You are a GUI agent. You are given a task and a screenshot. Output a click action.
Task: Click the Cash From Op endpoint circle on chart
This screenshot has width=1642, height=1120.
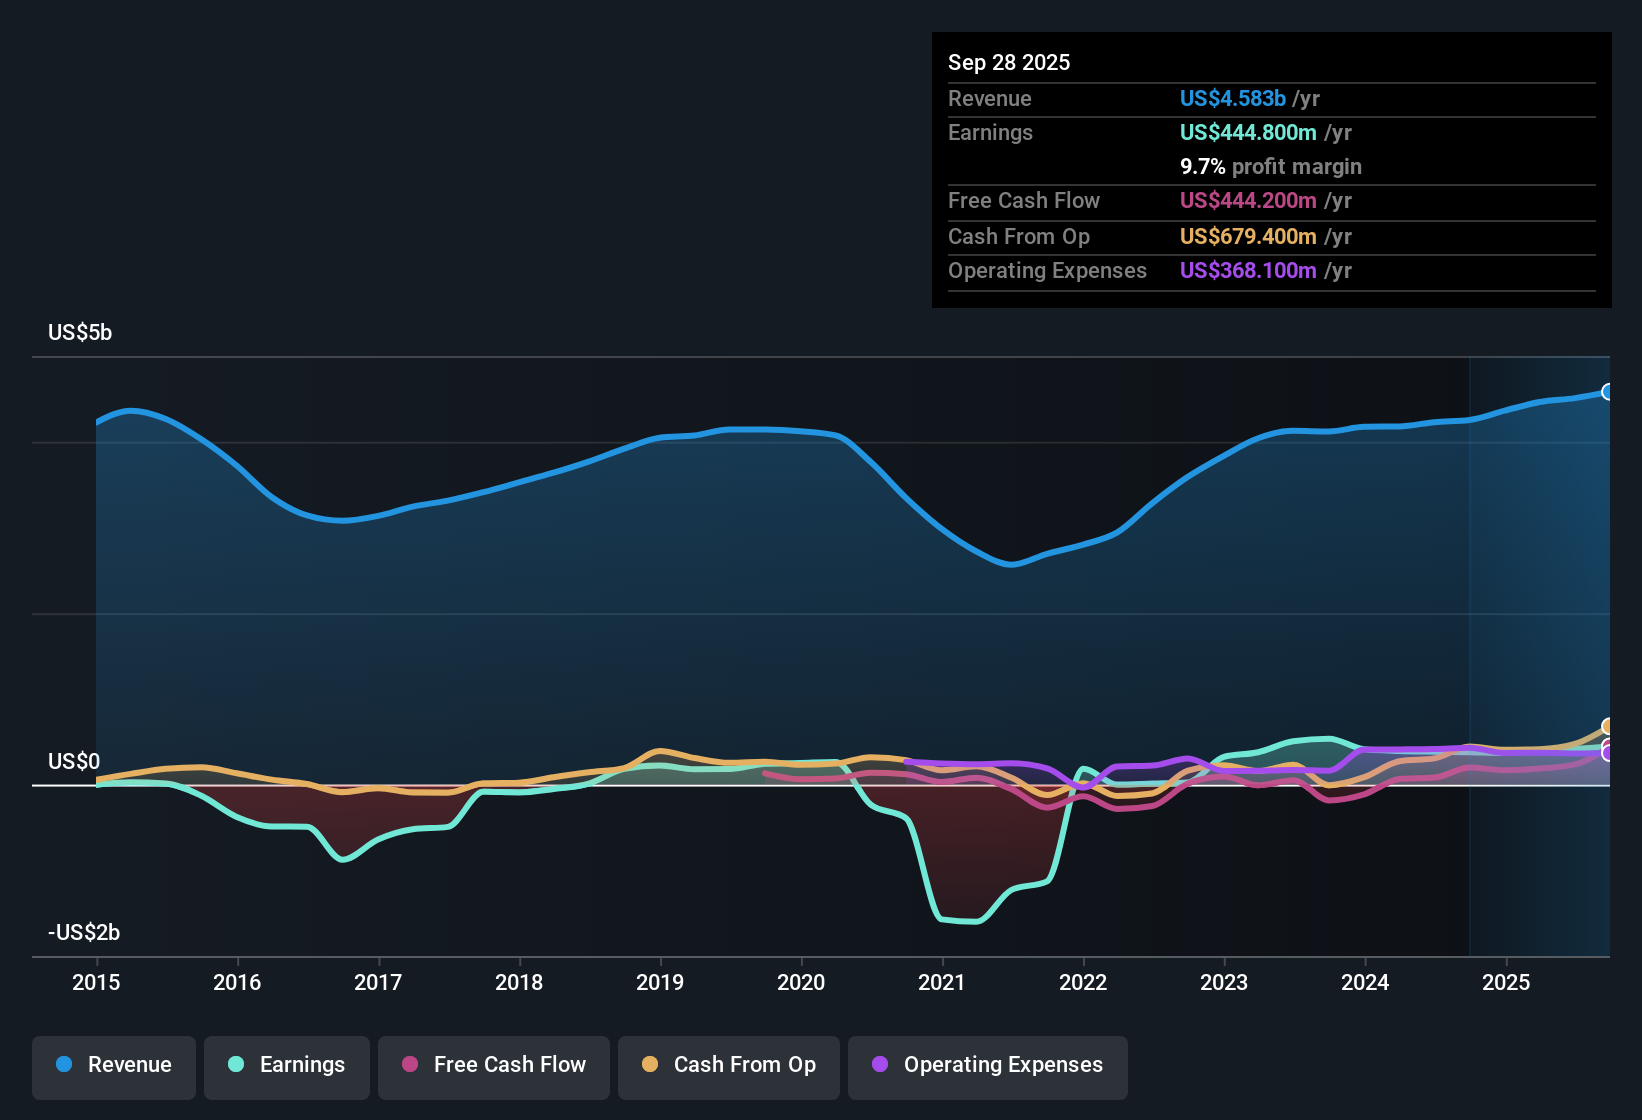tap(1607, 724)
